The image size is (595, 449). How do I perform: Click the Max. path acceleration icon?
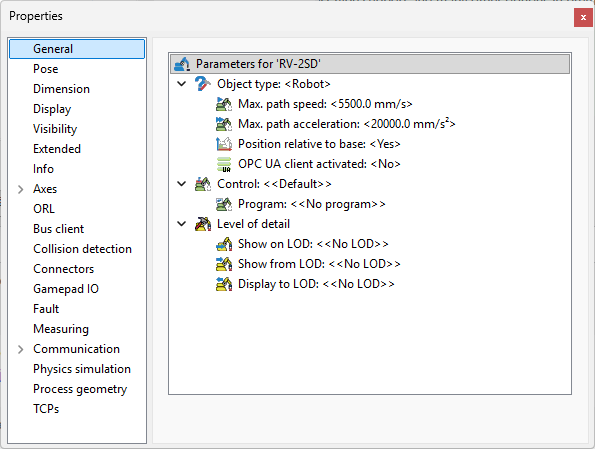pos(224,124)
